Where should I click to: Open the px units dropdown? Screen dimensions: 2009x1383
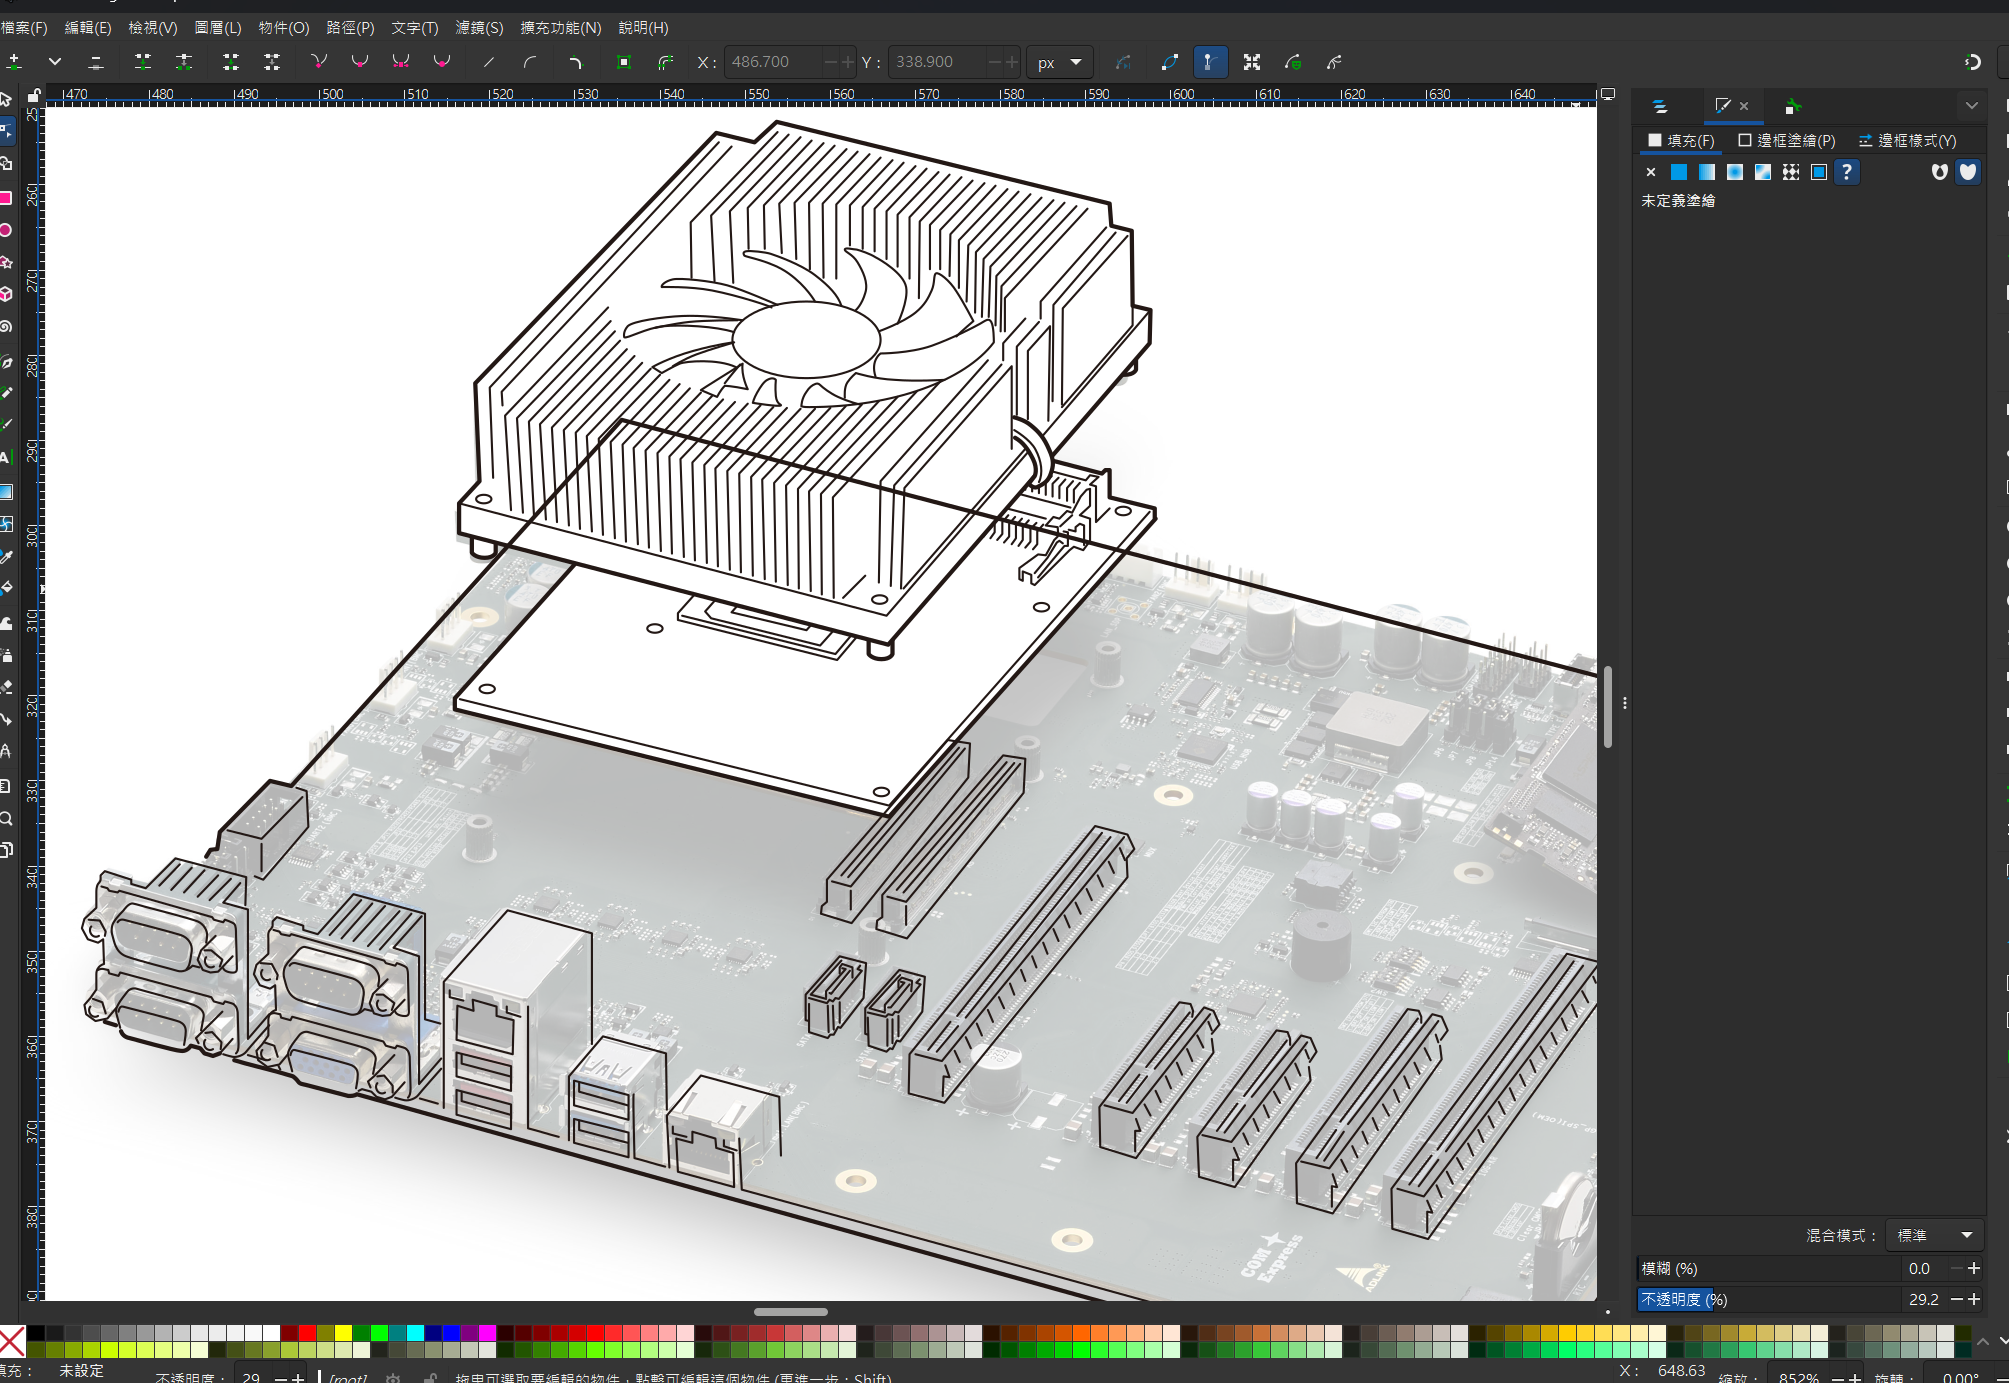tap(1059, 62)
